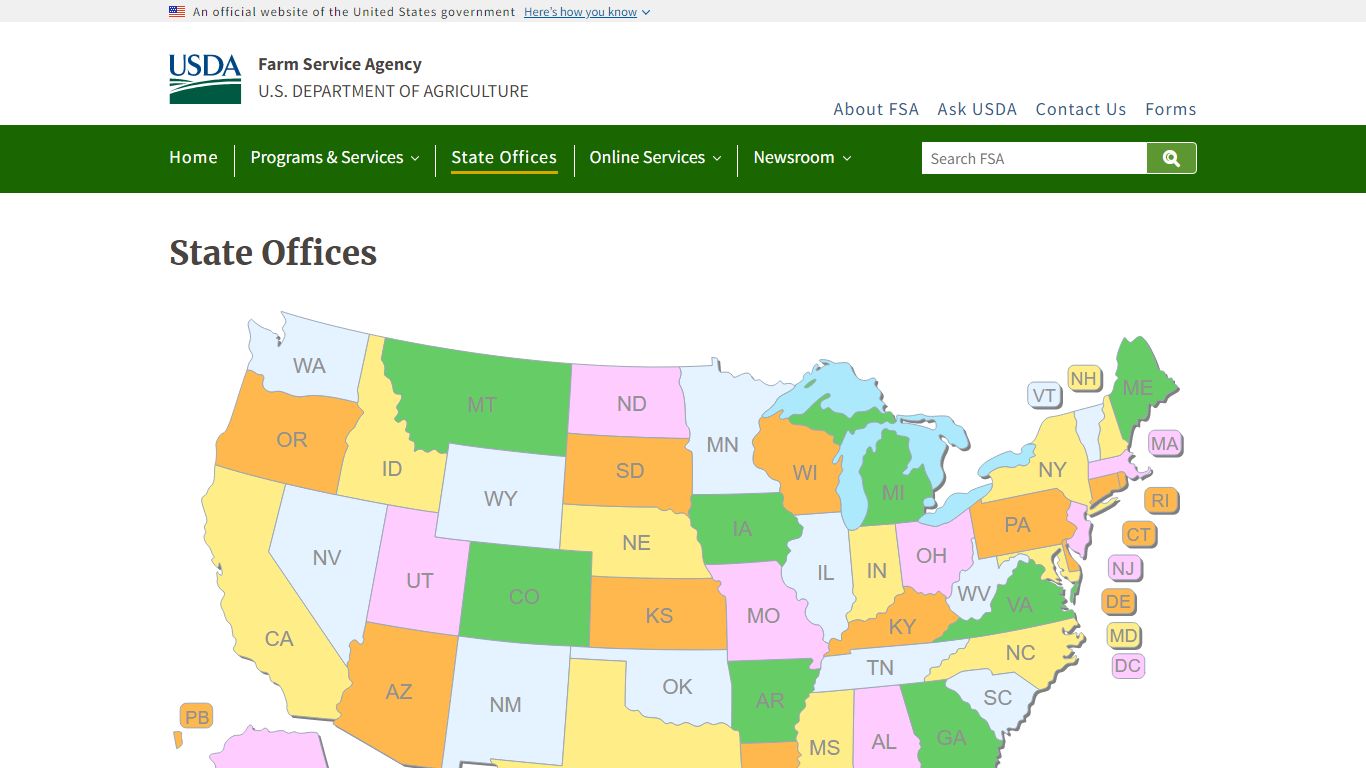This screenshot has height=768, width=1366.
Task: Click Idaho (ID) on the map
Action: [x=391, y=468]
